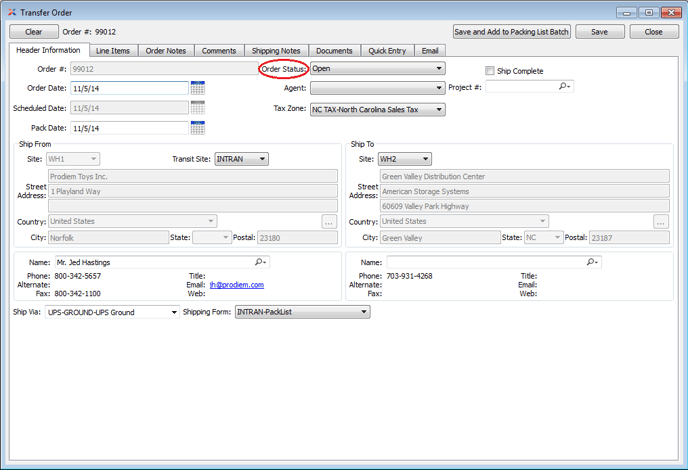Search Ship To contact name magnifier
The height and width of the screenshot is (470, 688).
pos(592,262)
